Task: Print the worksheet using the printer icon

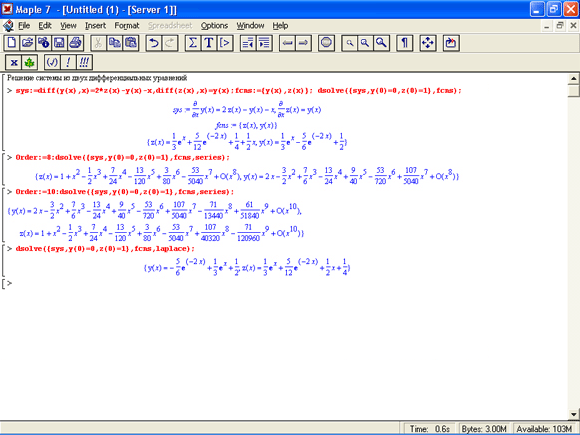Action: tap(75, 43)
